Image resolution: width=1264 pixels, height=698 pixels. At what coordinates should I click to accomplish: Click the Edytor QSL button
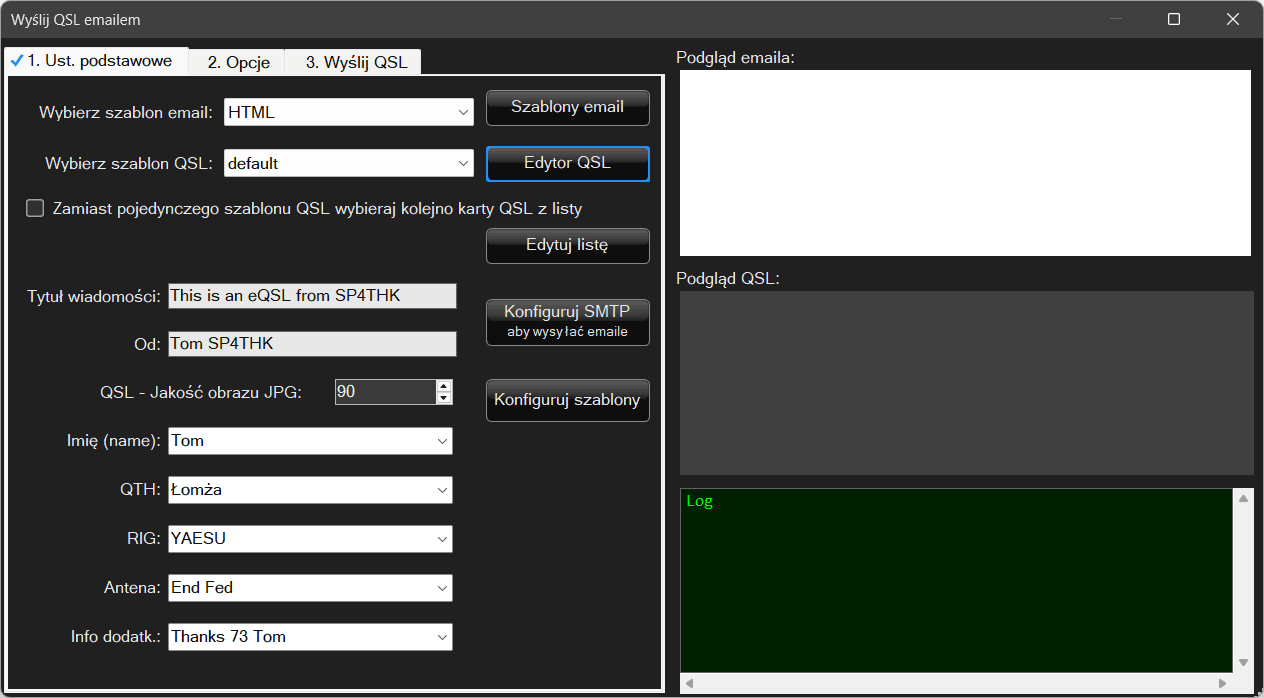567,164
